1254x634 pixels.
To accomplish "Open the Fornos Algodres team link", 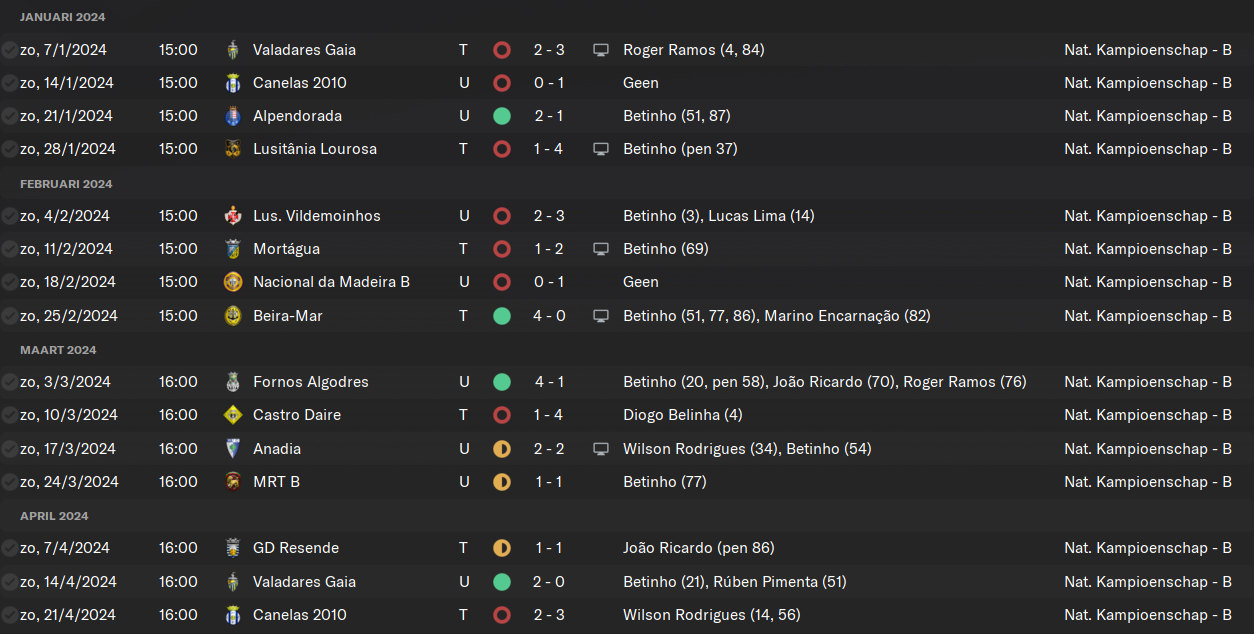I will (311, 382).
